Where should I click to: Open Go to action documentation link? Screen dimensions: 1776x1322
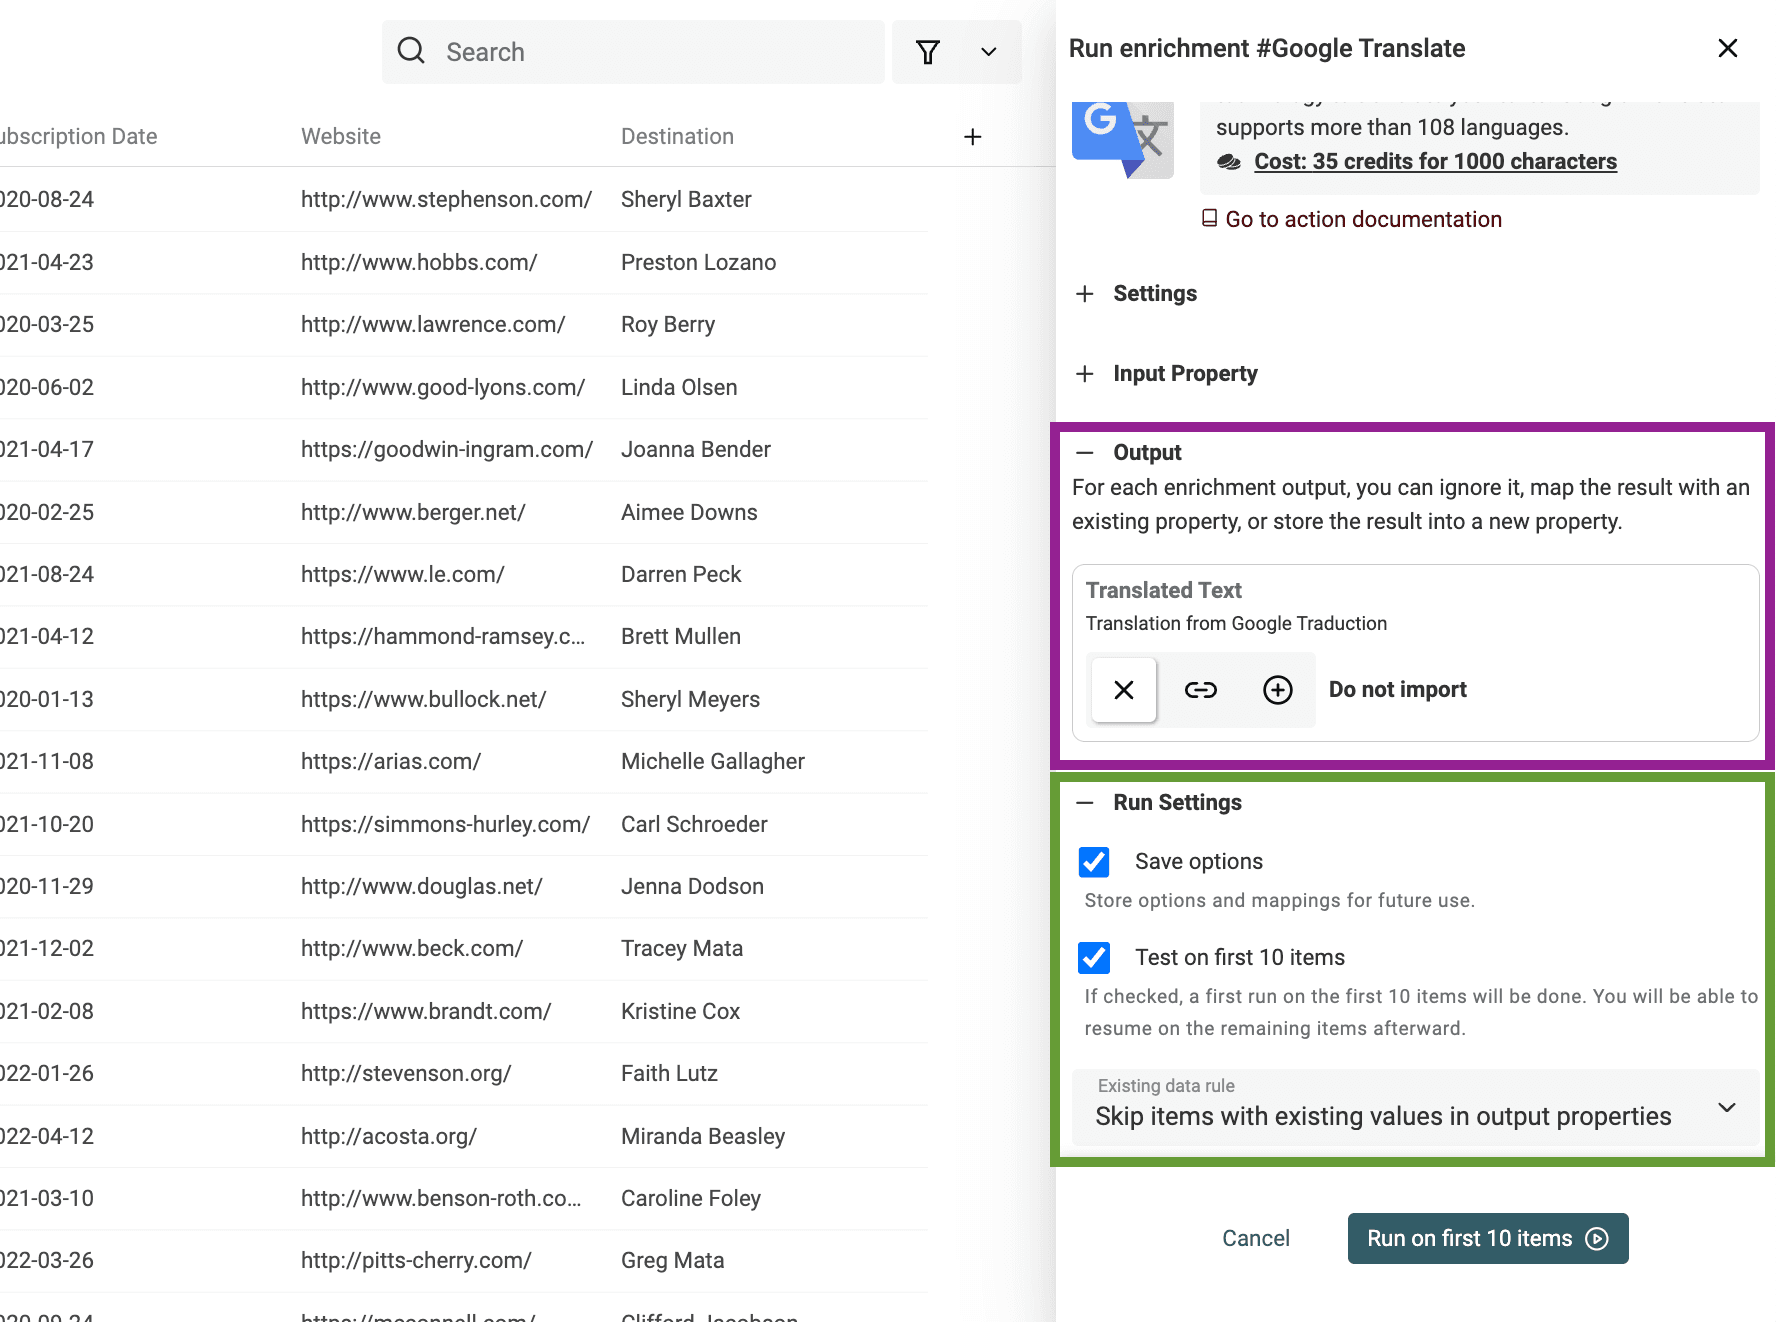pos(1363,219)
